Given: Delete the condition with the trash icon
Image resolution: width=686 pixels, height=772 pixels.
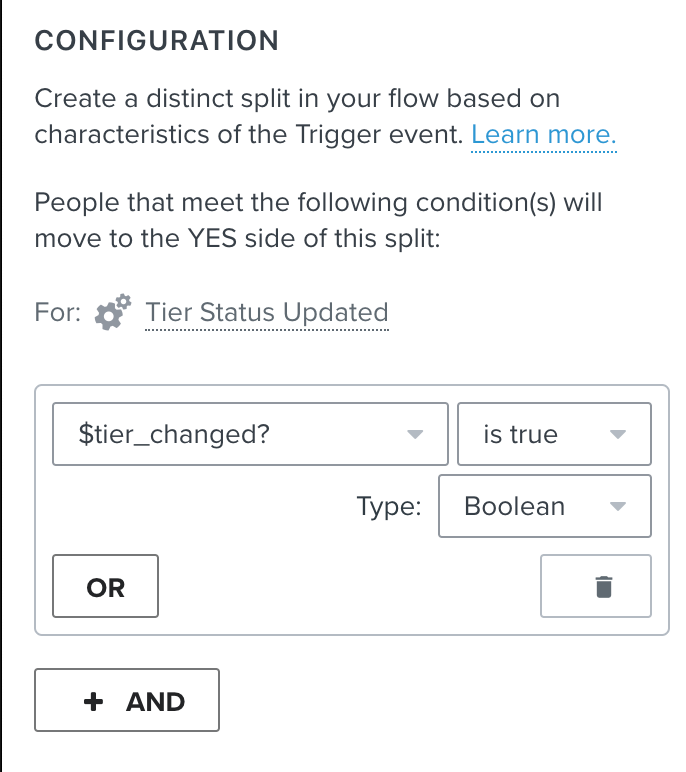Looking at the screenshot, I should coord(595,586).
